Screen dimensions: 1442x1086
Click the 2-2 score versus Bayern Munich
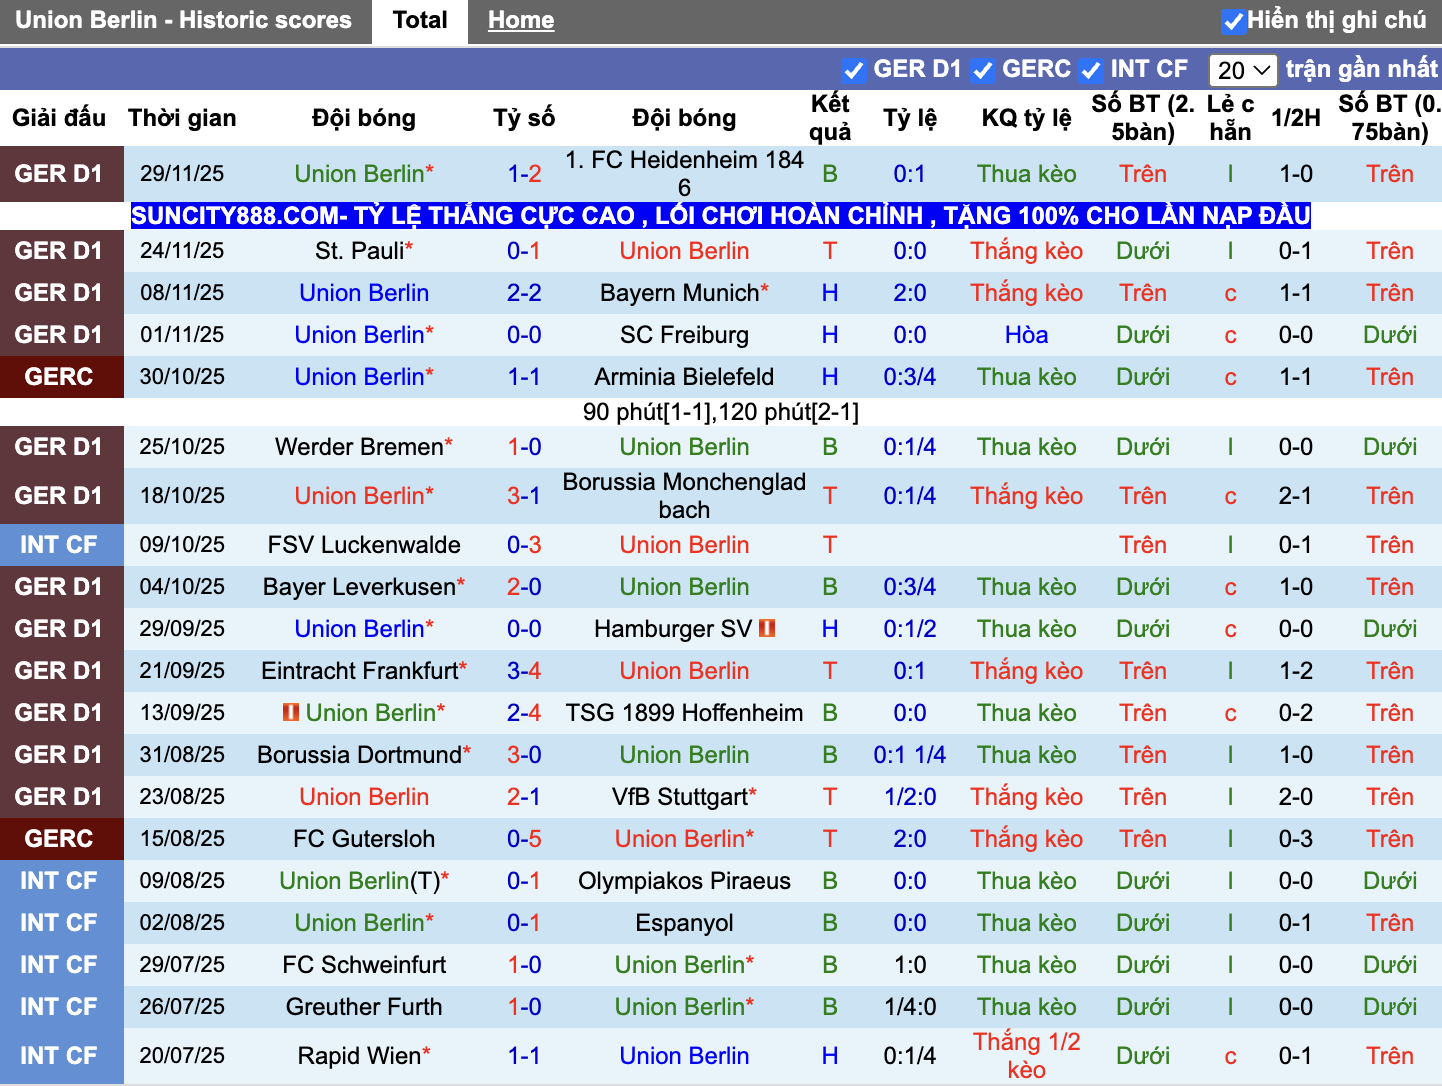[x=524, y=293]
